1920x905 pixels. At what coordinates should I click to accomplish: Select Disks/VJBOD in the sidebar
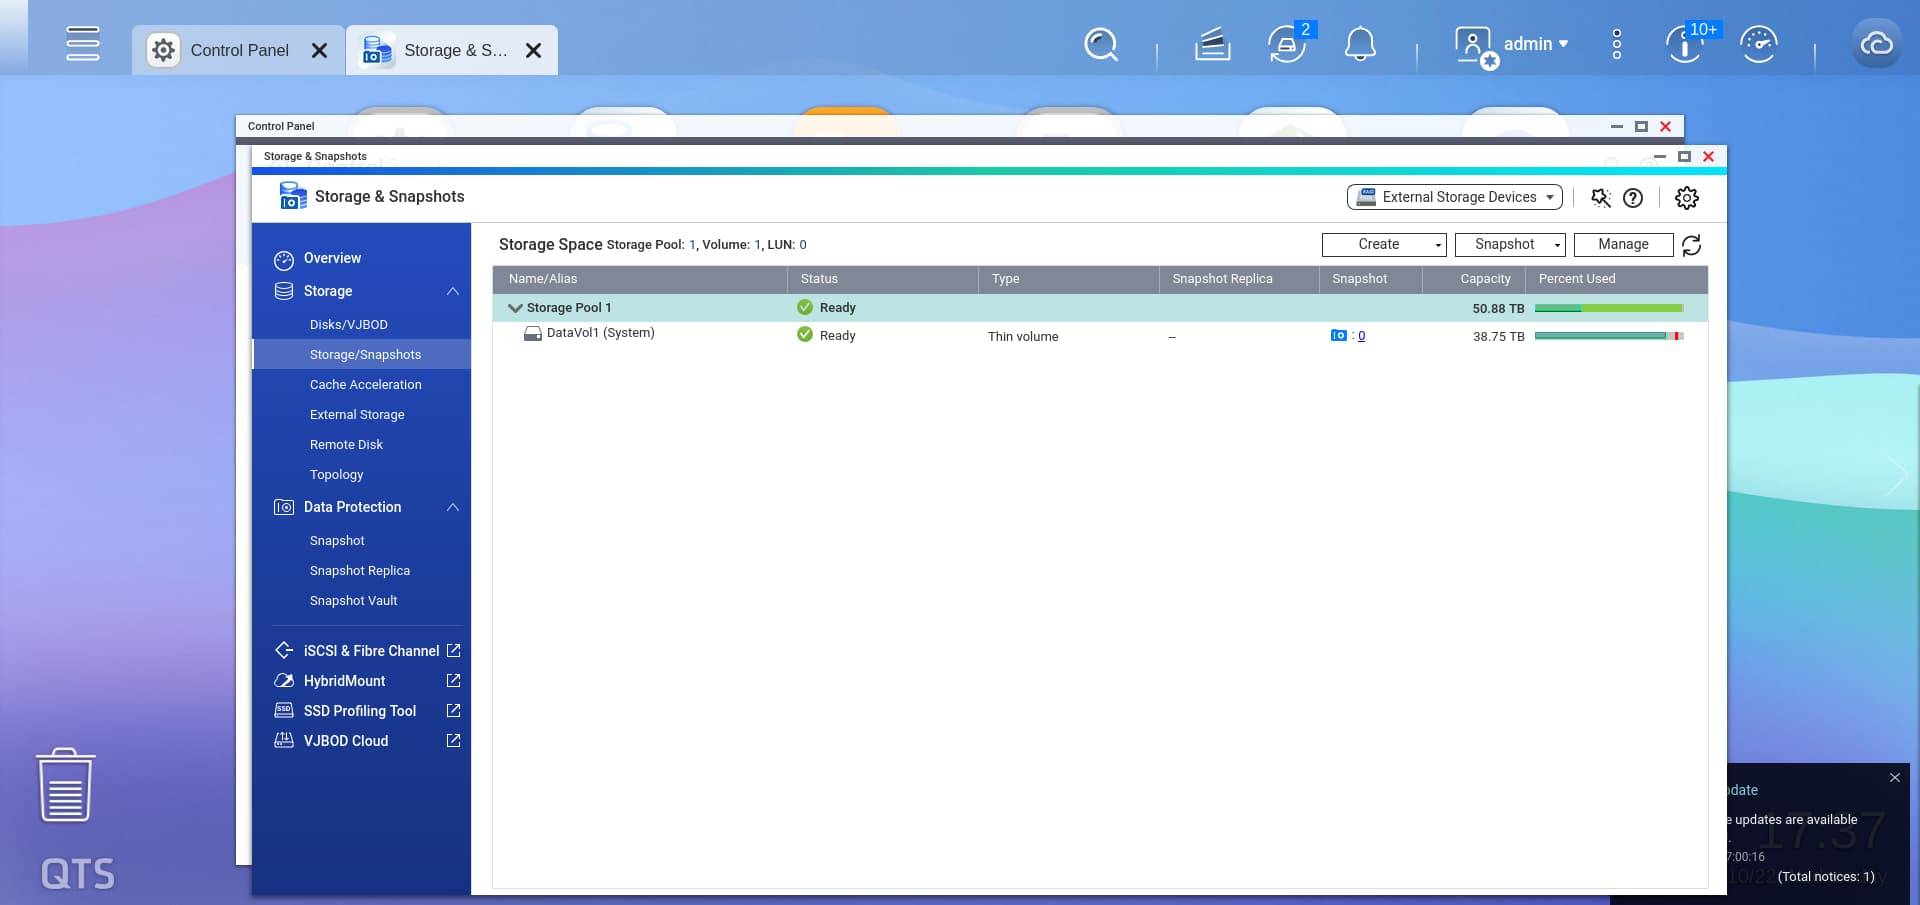[348, 325]
